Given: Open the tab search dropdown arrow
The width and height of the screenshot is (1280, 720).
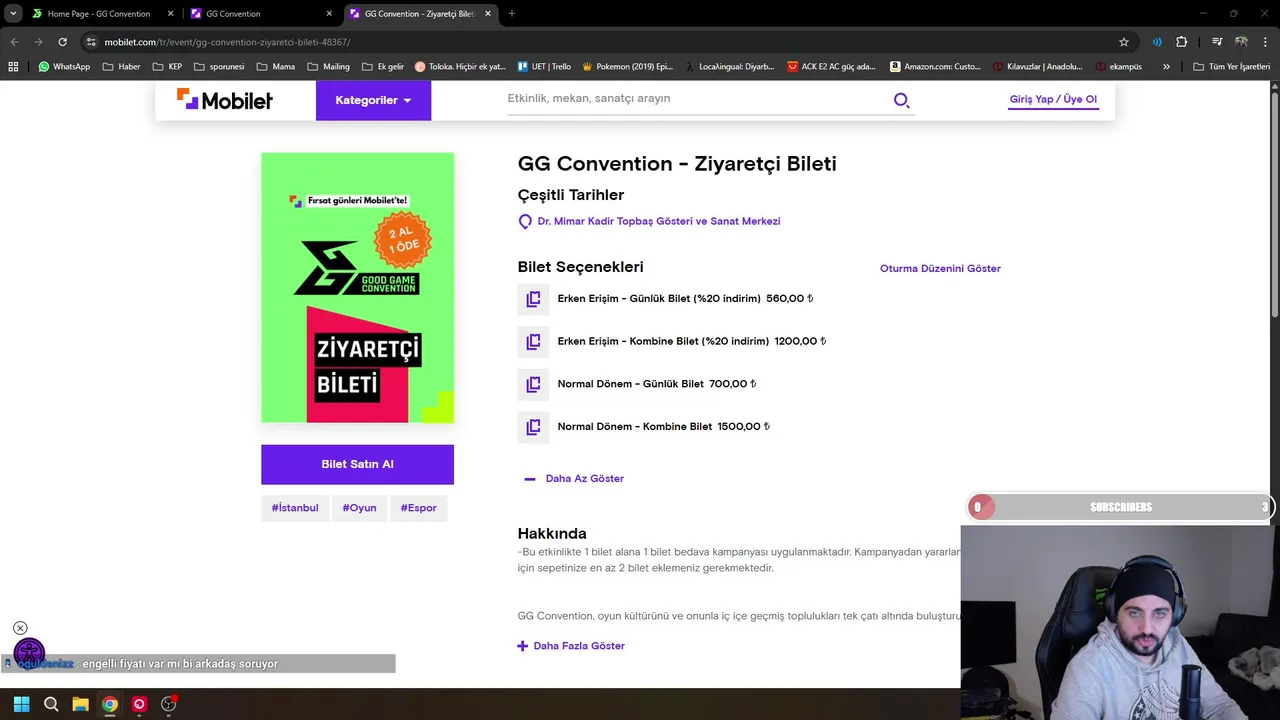Looking at the screenshot, I should pyautogui.click(x=13, y=14).
